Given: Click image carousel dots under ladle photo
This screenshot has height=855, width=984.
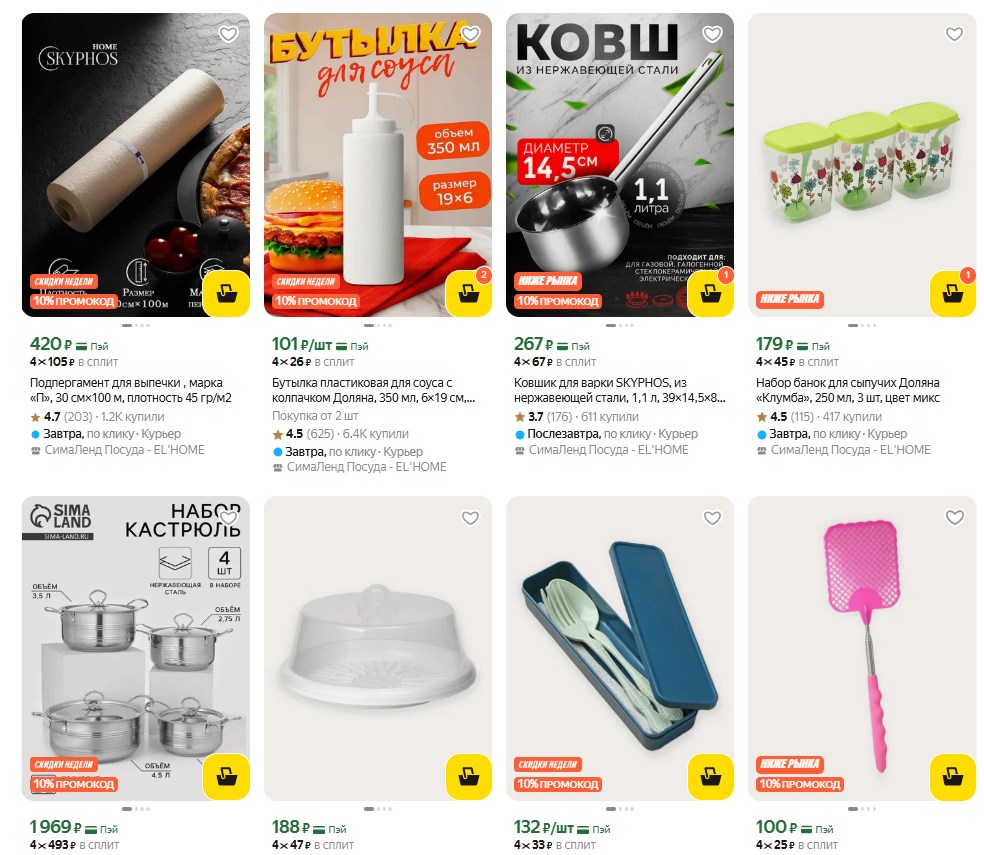Looking at the screenshot, I should coord(619,325).
